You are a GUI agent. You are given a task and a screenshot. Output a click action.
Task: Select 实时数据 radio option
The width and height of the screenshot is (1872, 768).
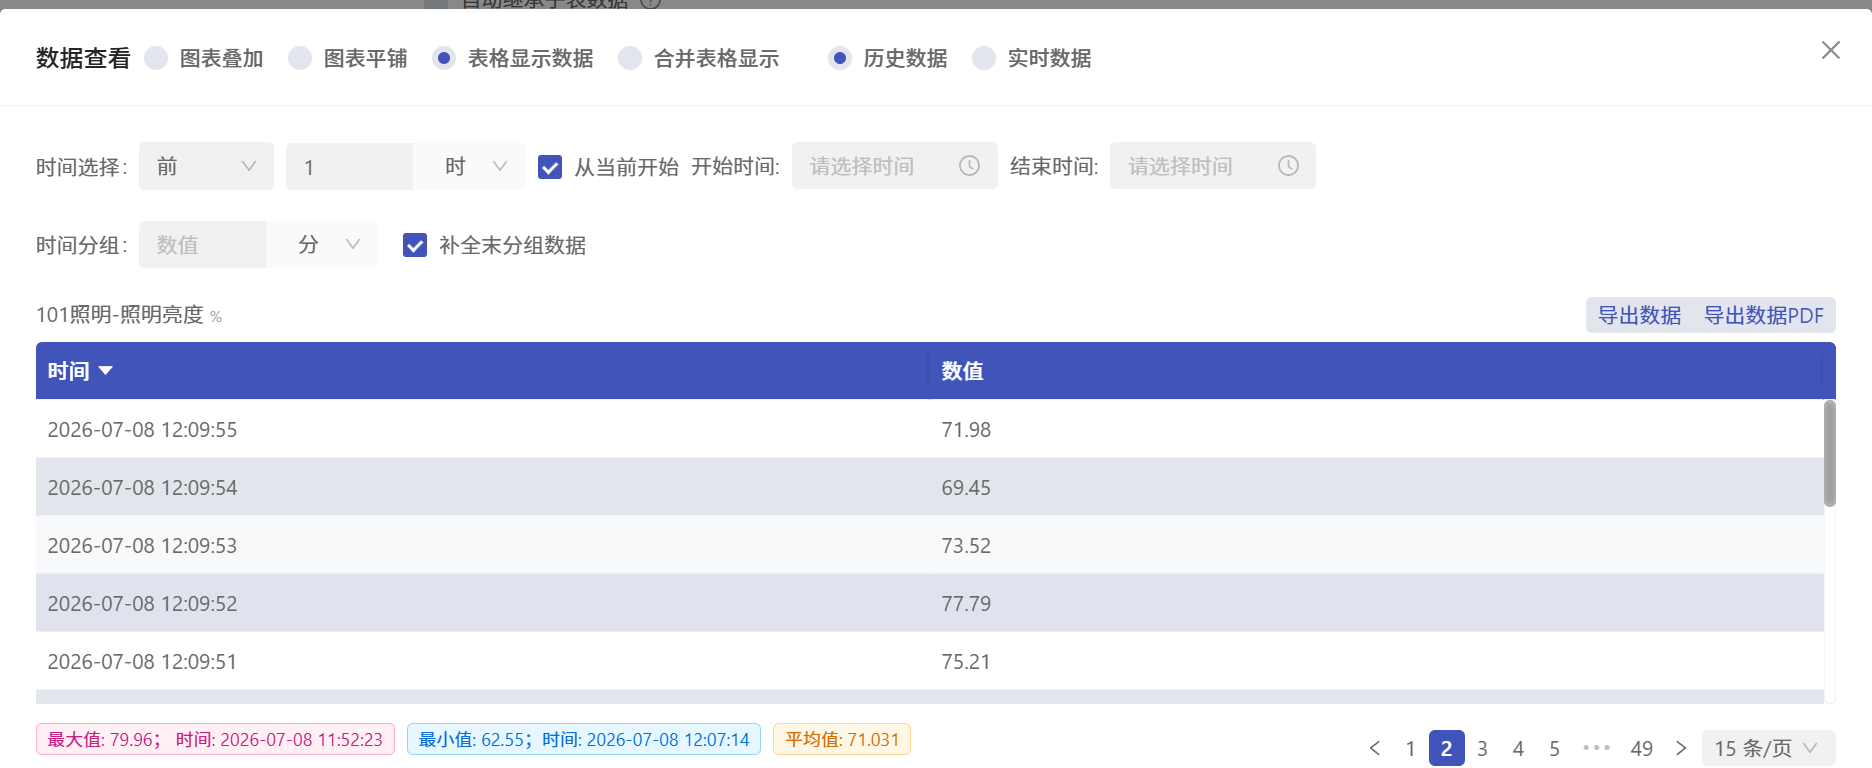tap(984, 58)
